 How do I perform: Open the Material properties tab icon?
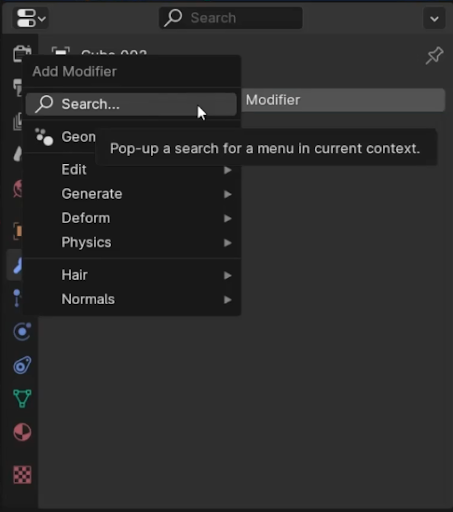click(22, 432)
